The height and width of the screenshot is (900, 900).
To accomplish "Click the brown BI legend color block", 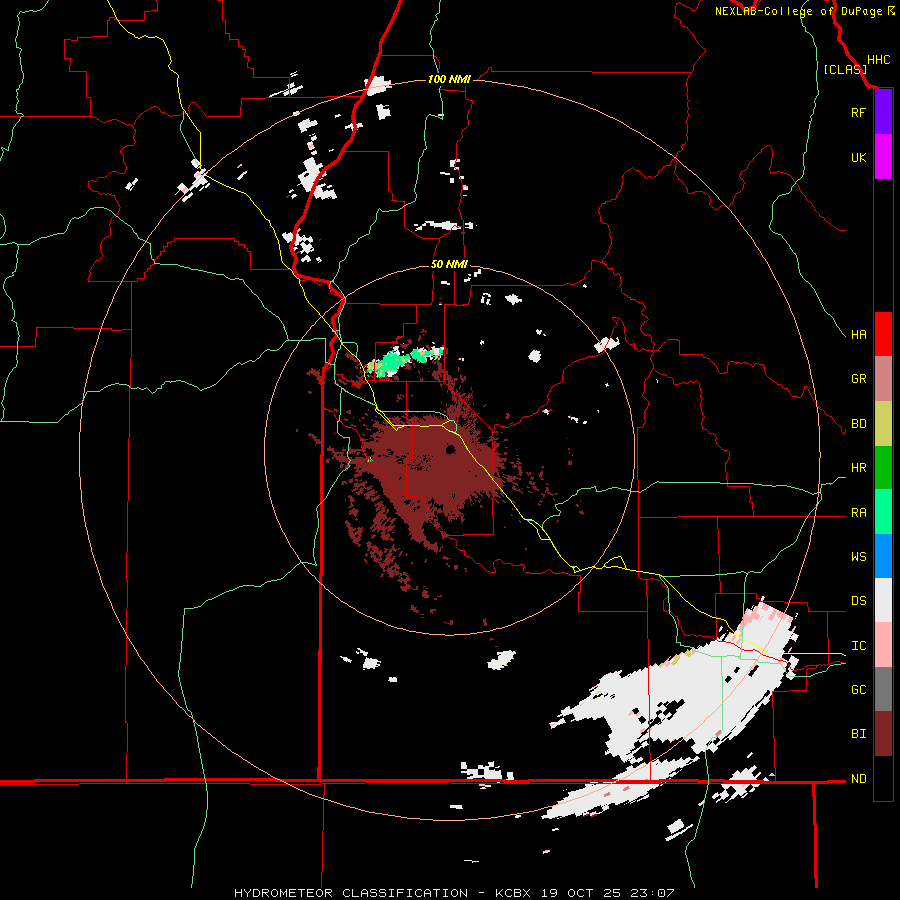I will click(x=883, y=734).
